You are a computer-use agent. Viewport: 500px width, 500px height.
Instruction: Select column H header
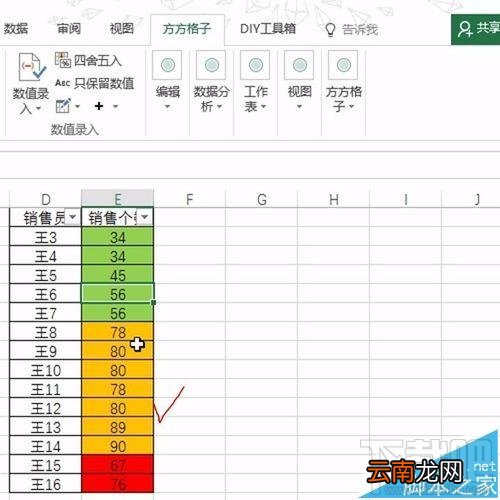coord(334,200)
